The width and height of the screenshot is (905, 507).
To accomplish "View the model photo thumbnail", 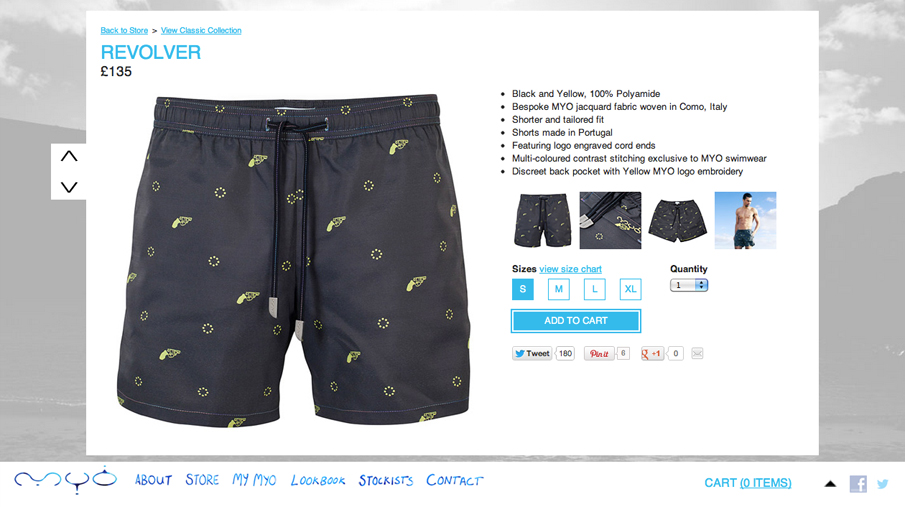I will point(745,221).
